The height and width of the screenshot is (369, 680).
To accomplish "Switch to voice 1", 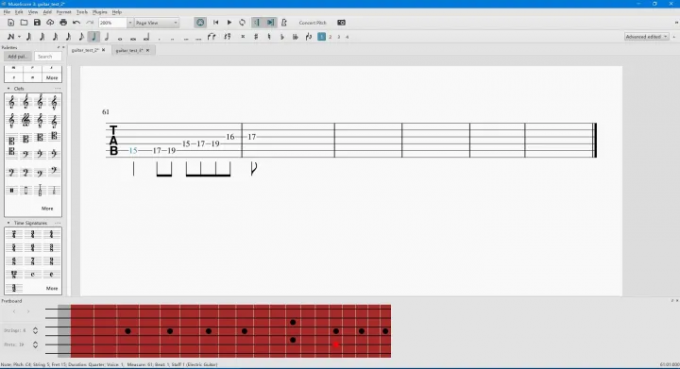I will pos(321,37).
